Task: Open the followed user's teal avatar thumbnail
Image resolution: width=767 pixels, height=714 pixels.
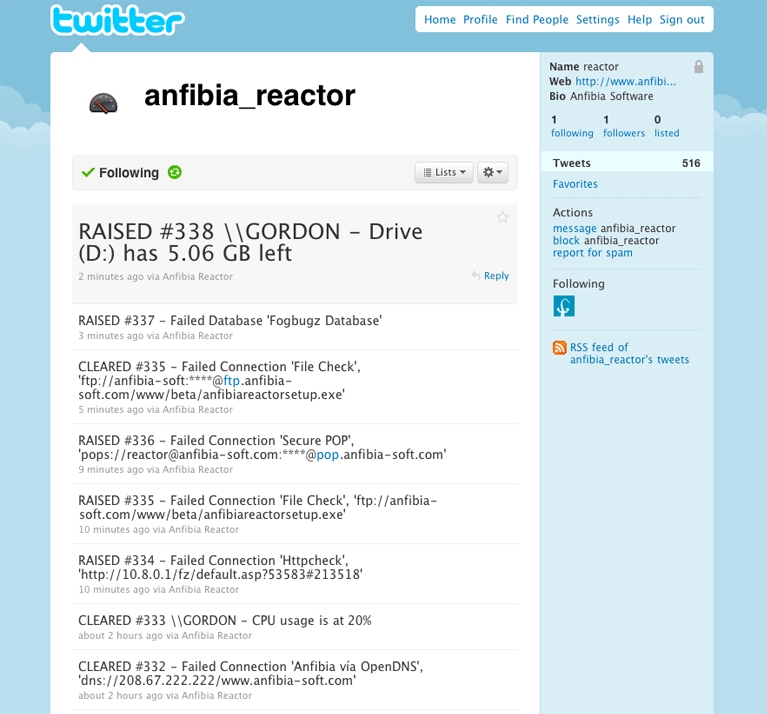Action: 564,306
